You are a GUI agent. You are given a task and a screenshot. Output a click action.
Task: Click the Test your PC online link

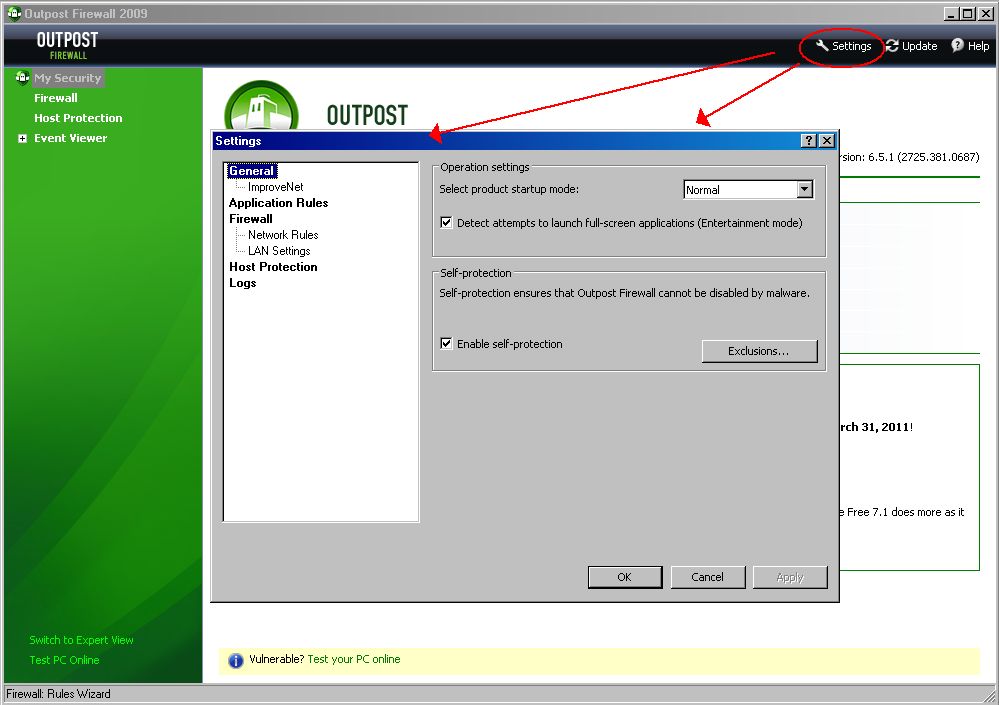point(354,659)
